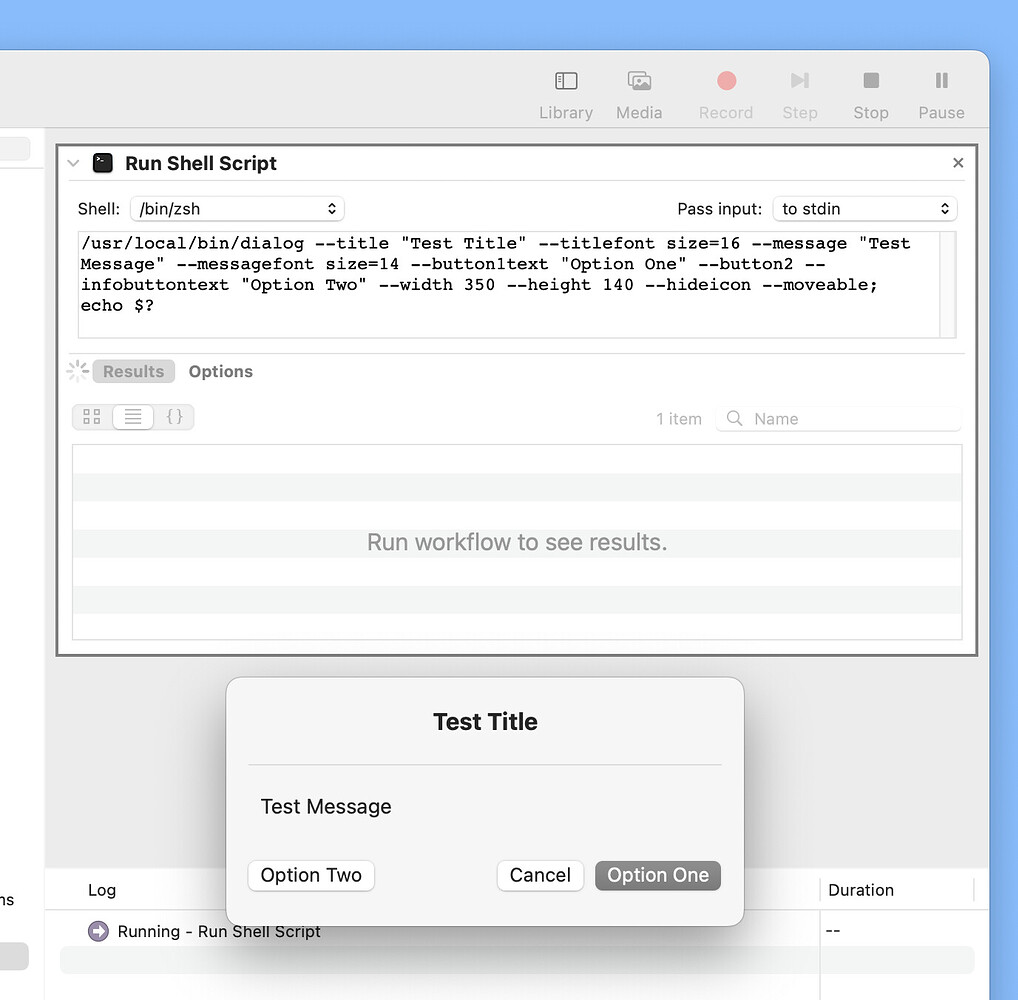Open the Shell dropdown showing /bin/zsh
The height and width of the screenshot is (1000, 1018).
pos(237,209)
